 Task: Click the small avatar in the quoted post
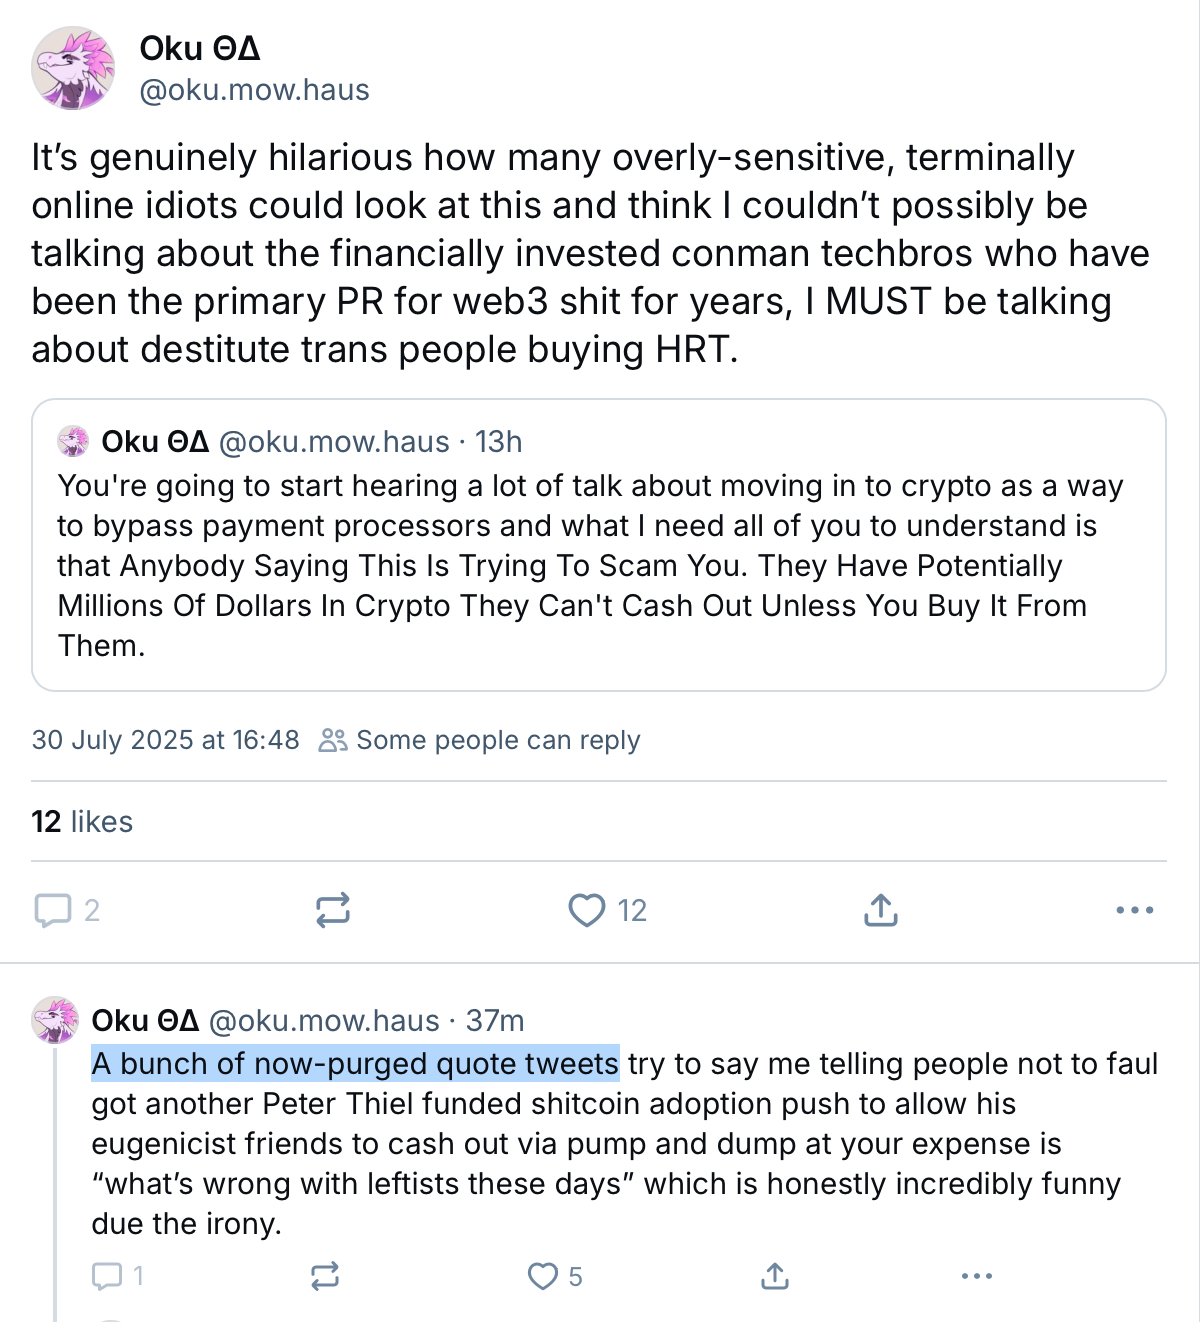[x=73, y=441]
